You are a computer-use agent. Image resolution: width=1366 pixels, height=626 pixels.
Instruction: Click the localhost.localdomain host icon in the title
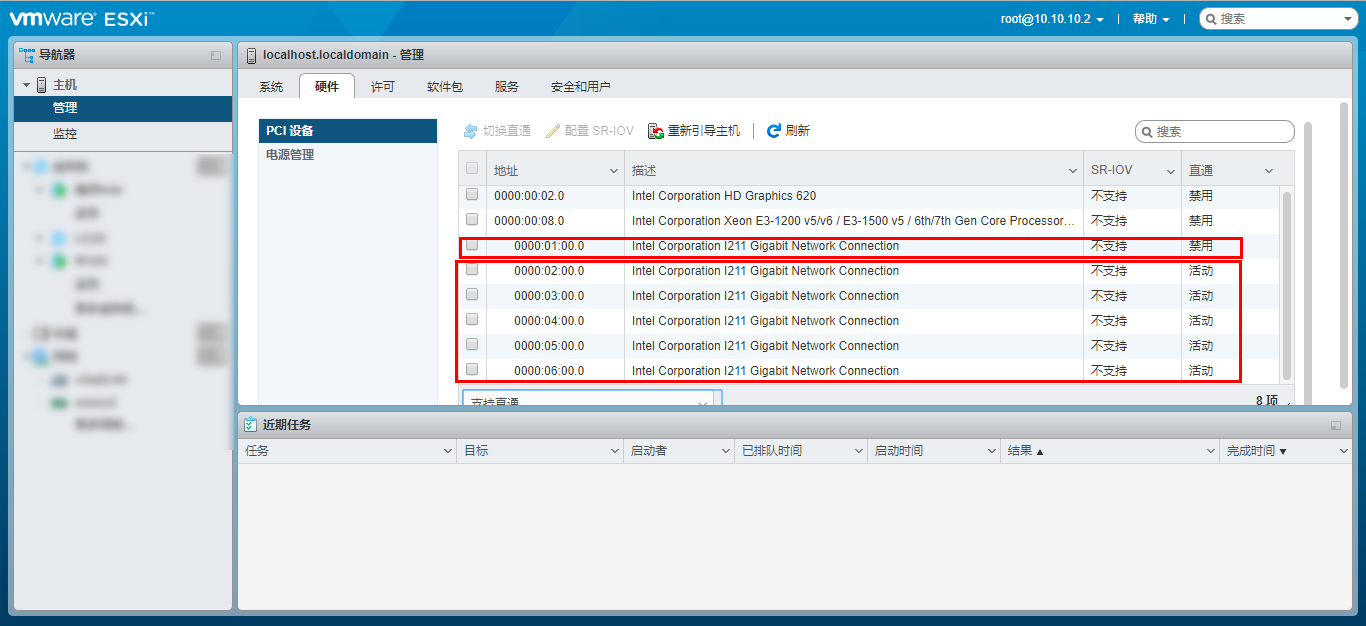tap(250, 55)
